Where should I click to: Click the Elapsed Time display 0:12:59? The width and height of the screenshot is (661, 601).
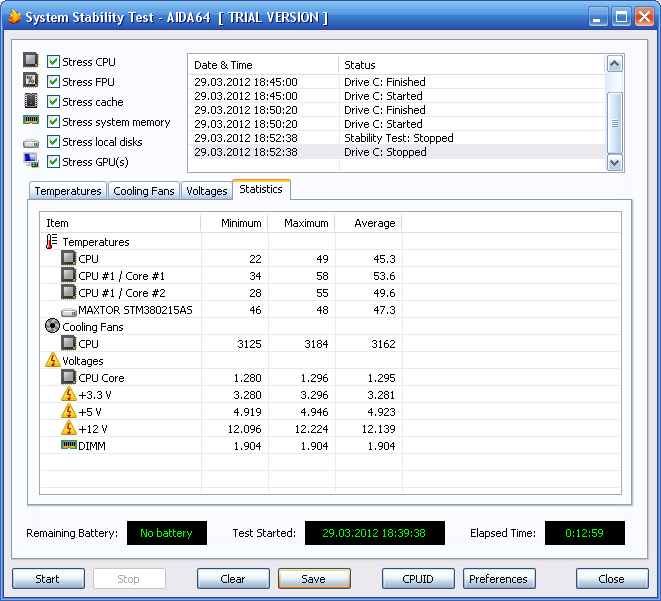[585, 533]
